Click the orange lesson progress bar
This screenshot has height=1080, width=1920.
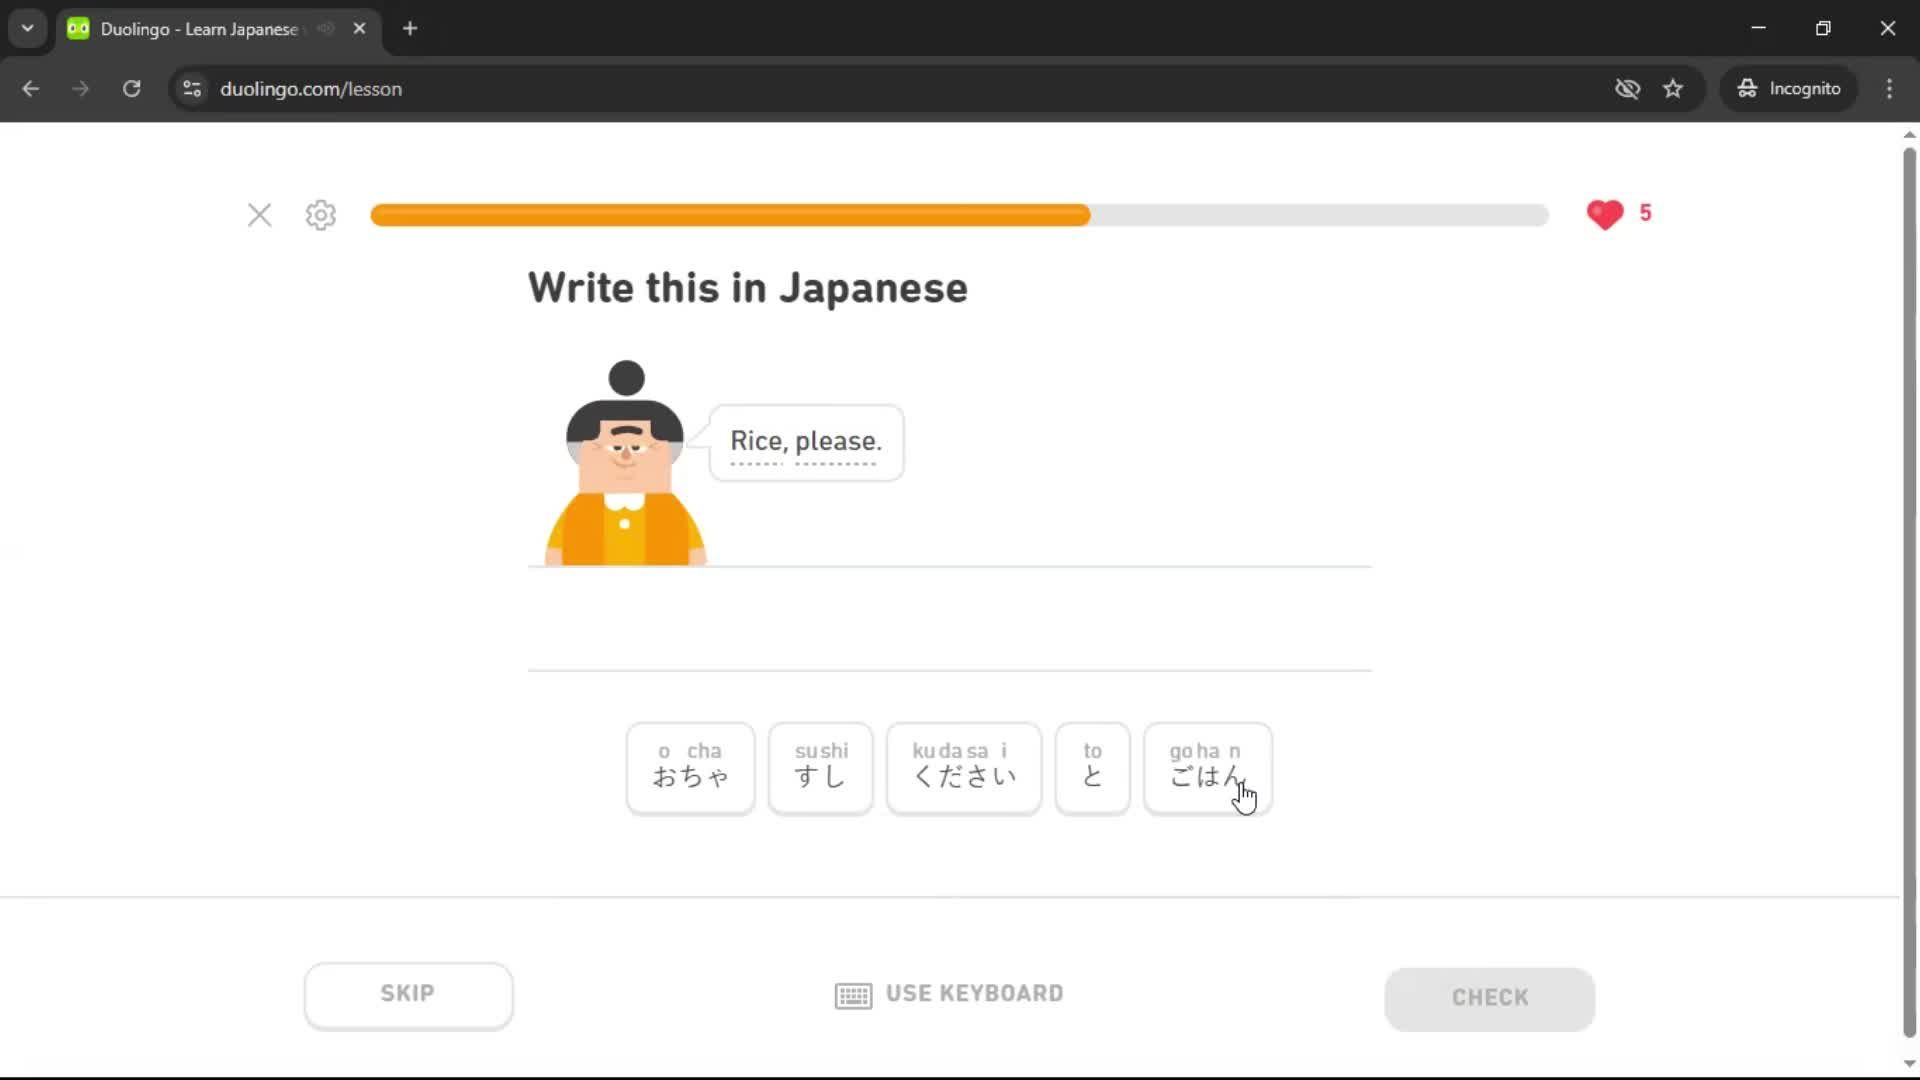[730, 215]
